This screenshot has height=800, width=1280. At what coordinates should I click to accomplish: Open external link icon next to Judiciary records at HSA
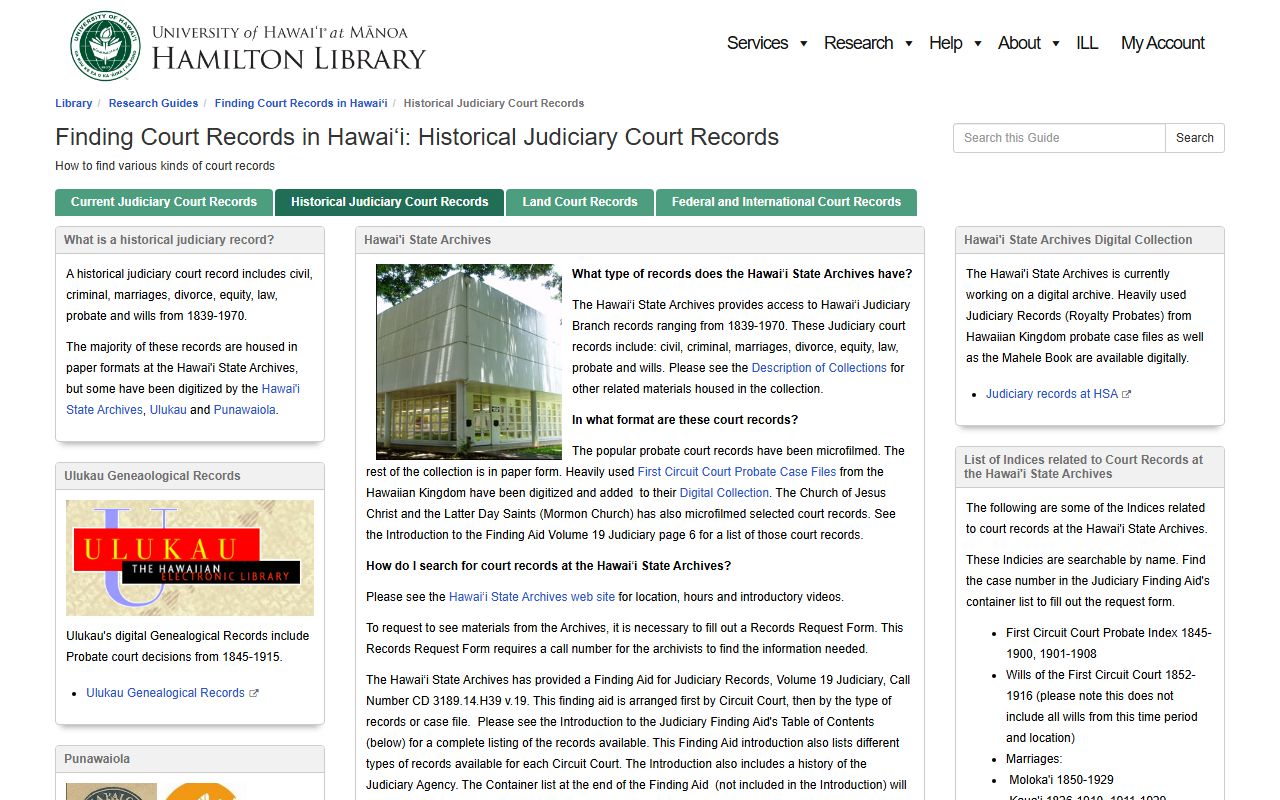coord(1127,394)
